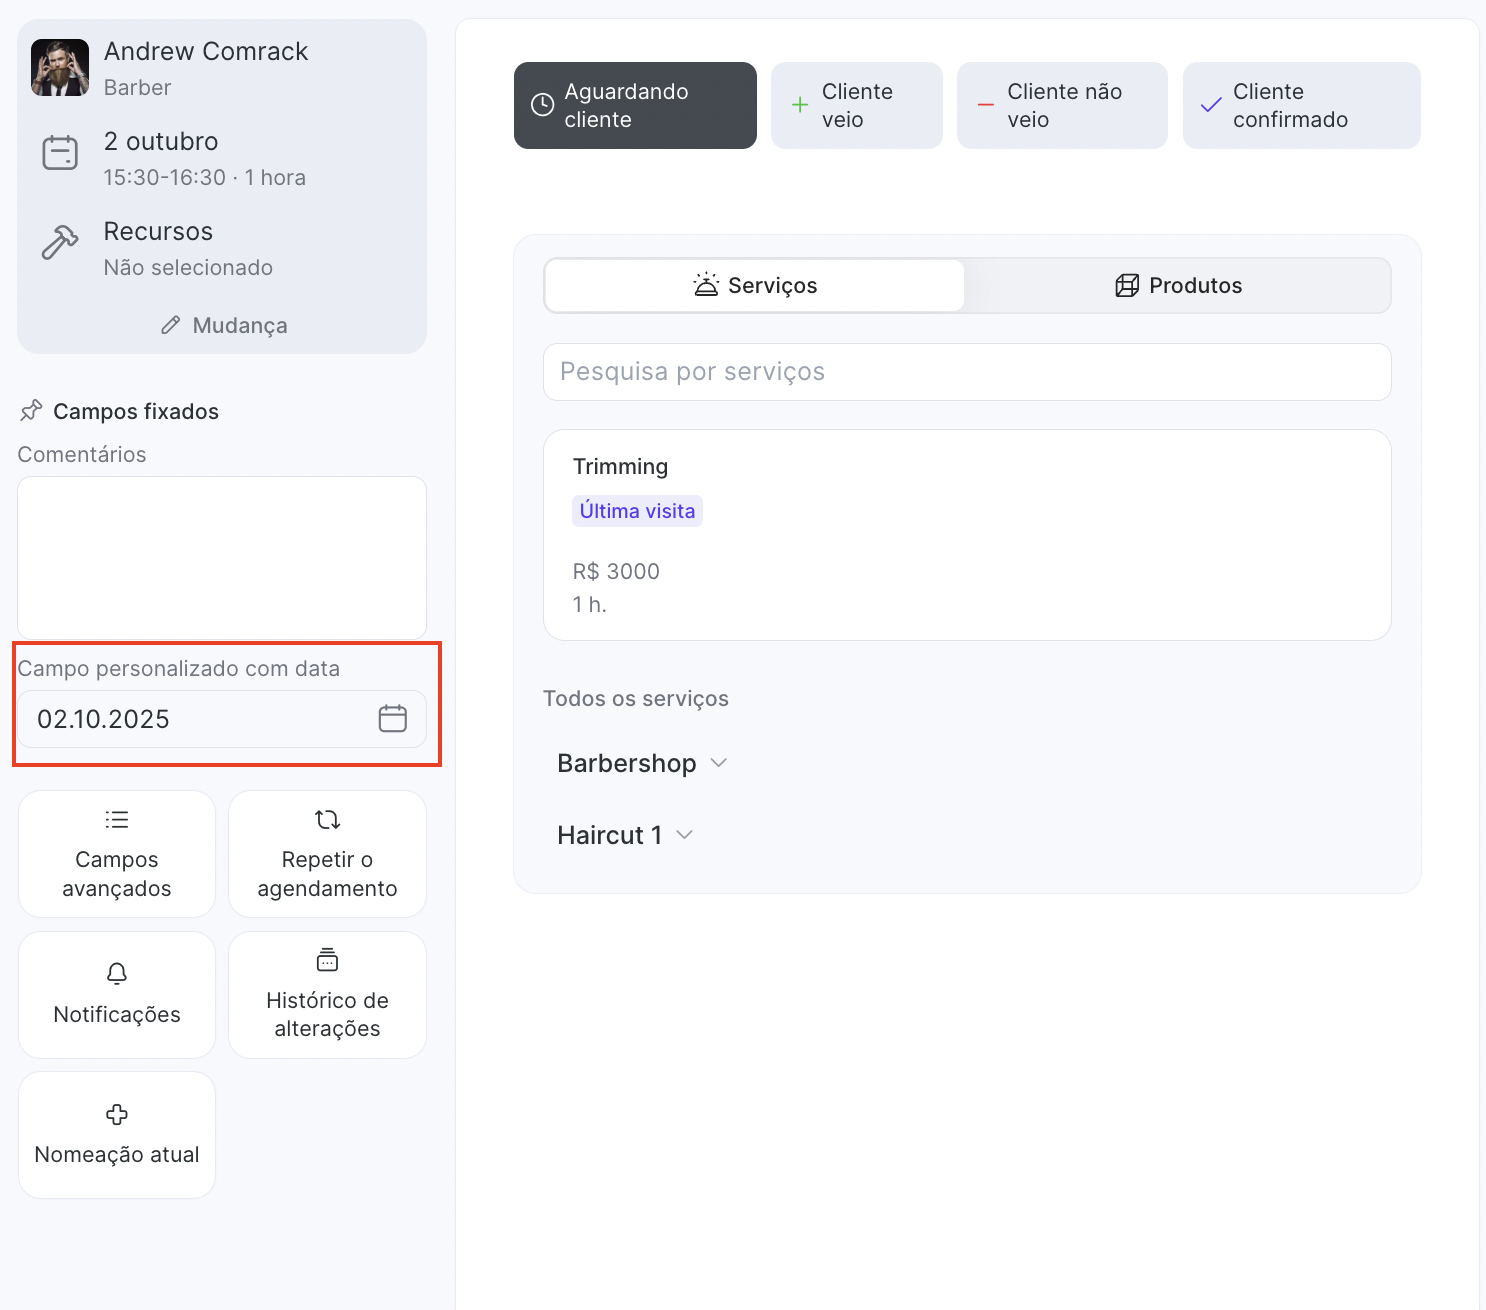The image size is (1486, 1310).
Task: Click the list icon for Campos avançados
Action: pyautogui.click(x=117, y=820)
